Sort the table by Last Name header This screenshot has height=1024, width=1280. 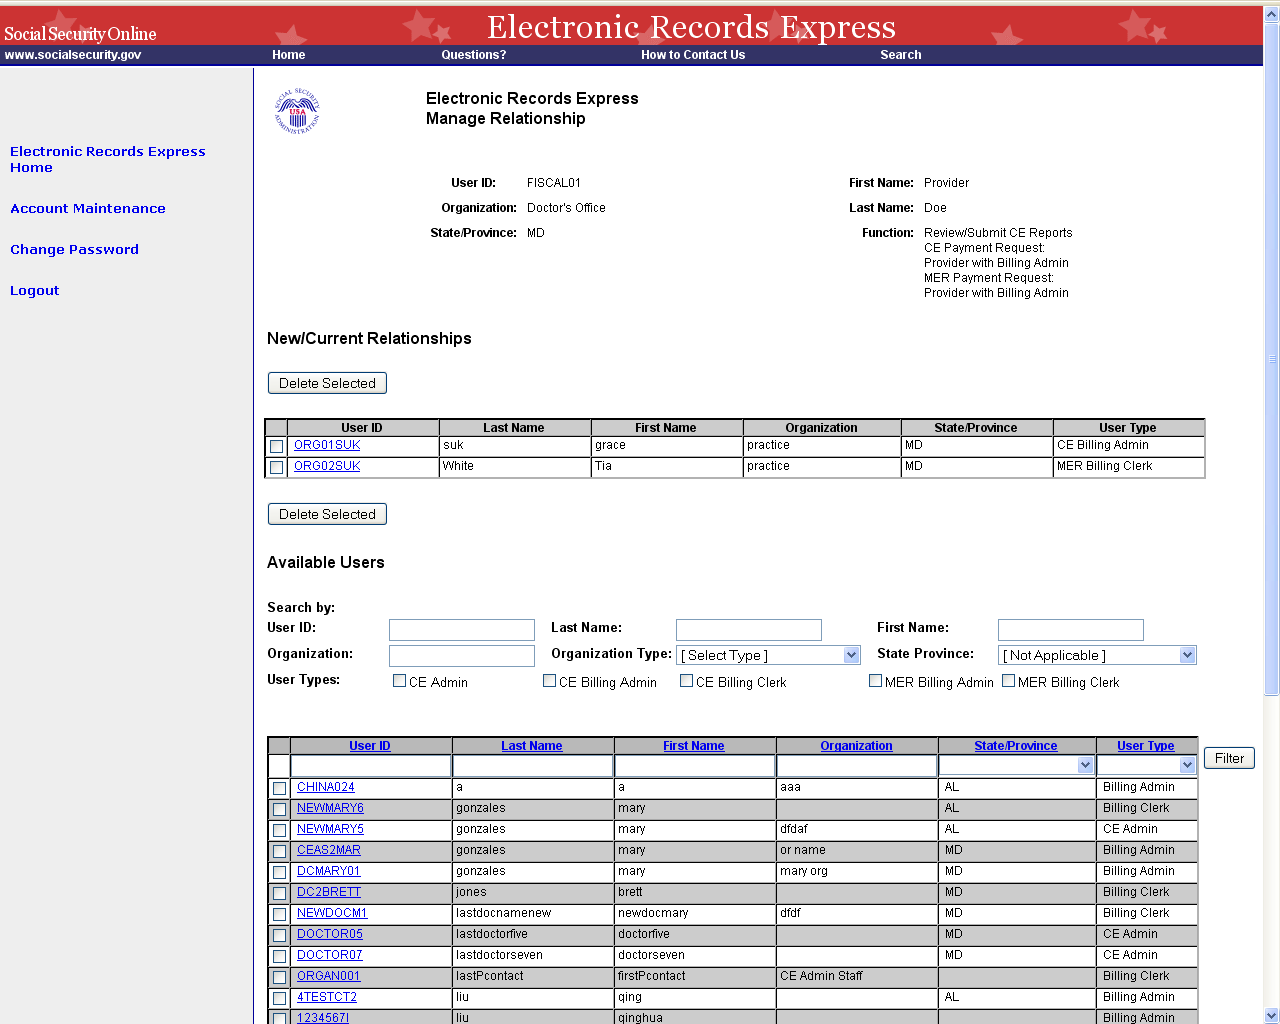pyautogui.click(x=531, y=746)
